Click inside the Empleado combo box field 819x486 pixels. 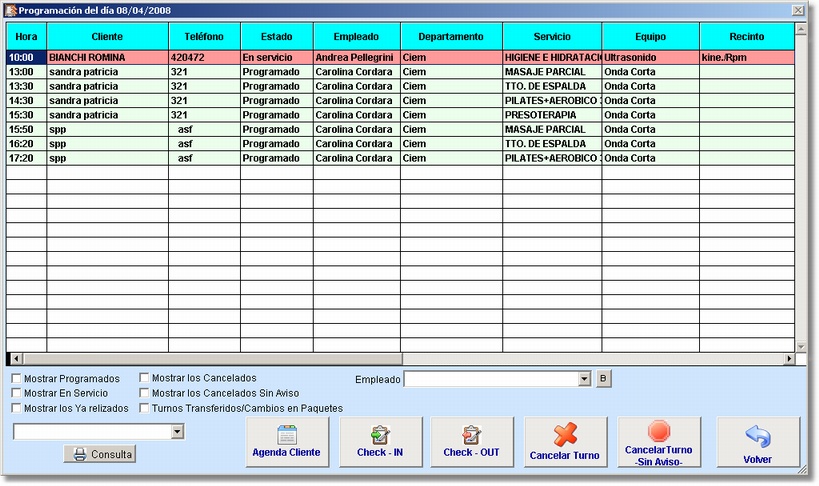click(492, 379)
